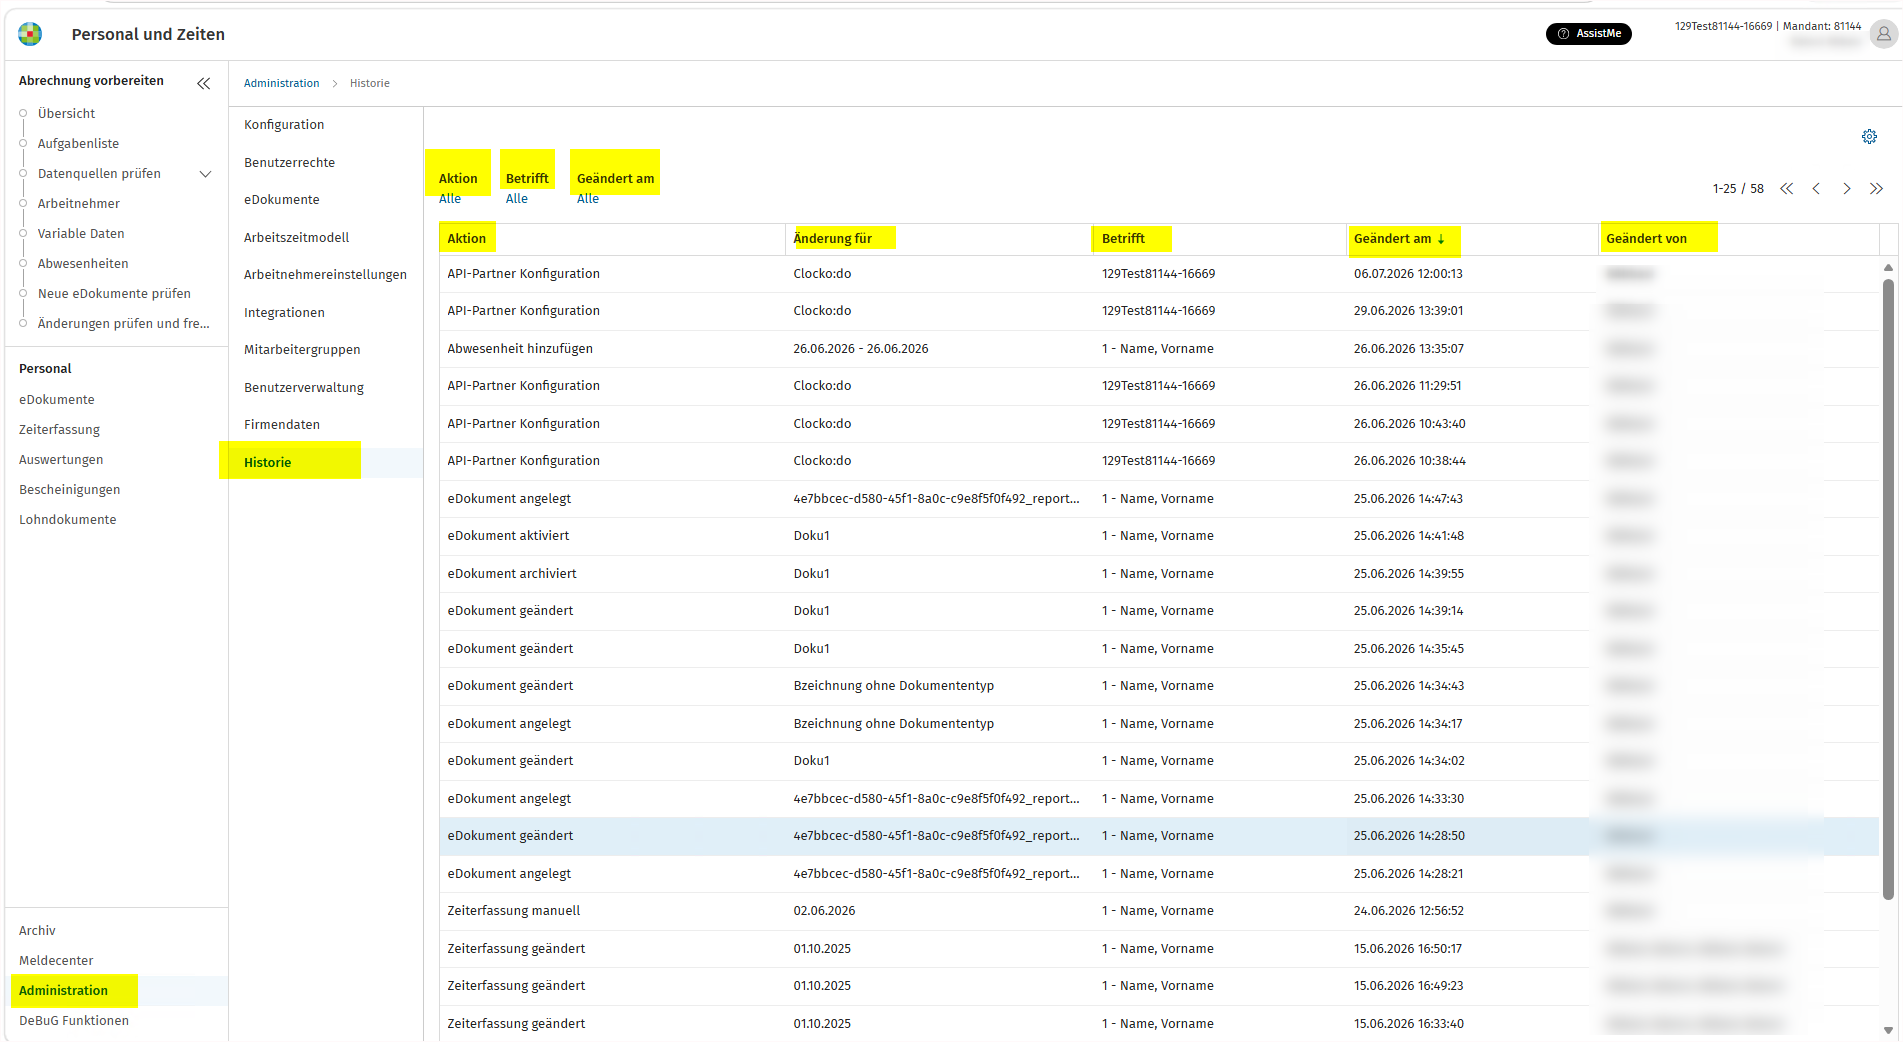This screenshot has width=1903, height=1042.
Task: Open the Aktion filter dropdown
Action: [450, 199]
